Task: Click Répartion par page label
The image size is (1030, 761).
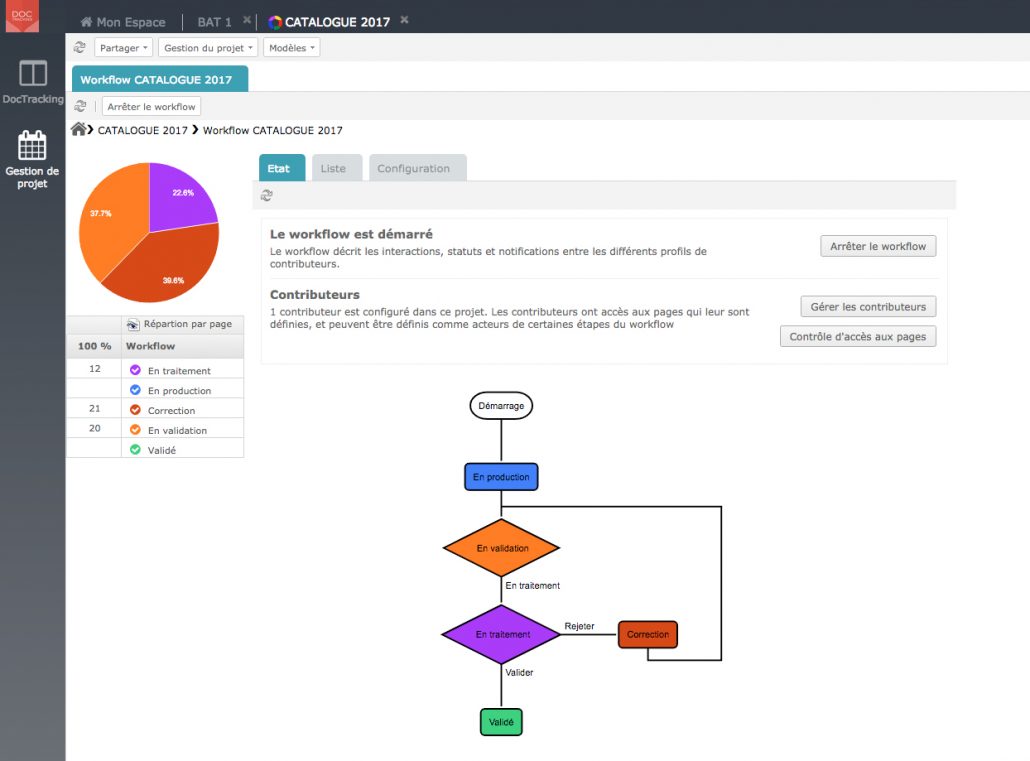Action: [188, 323]
